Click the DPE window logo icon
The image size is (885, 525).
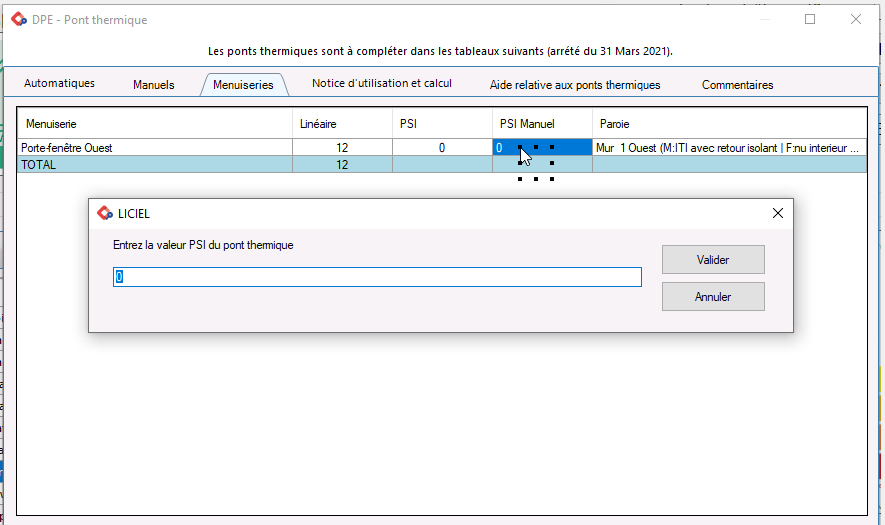coord(18,19)
